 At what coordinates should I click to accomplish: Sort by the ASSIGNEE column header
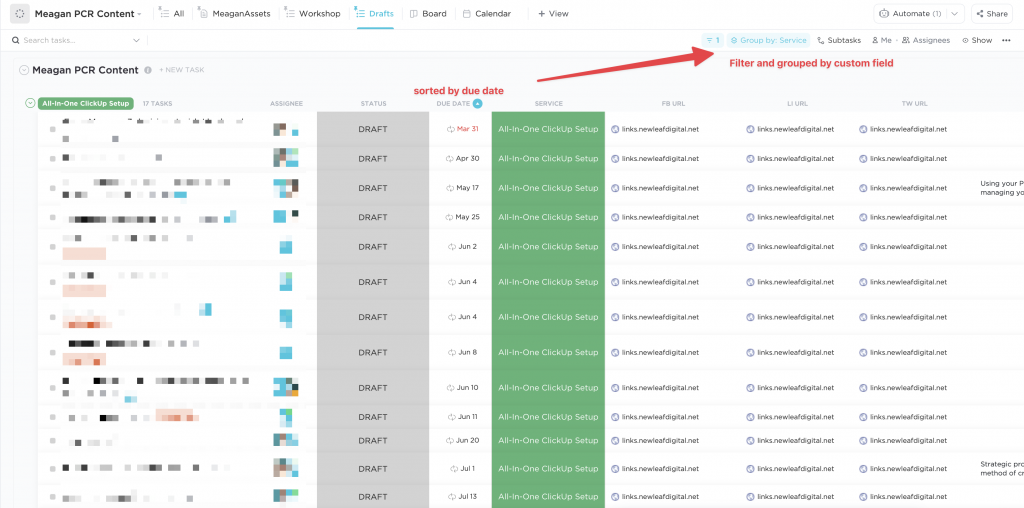tap(287, 103)
